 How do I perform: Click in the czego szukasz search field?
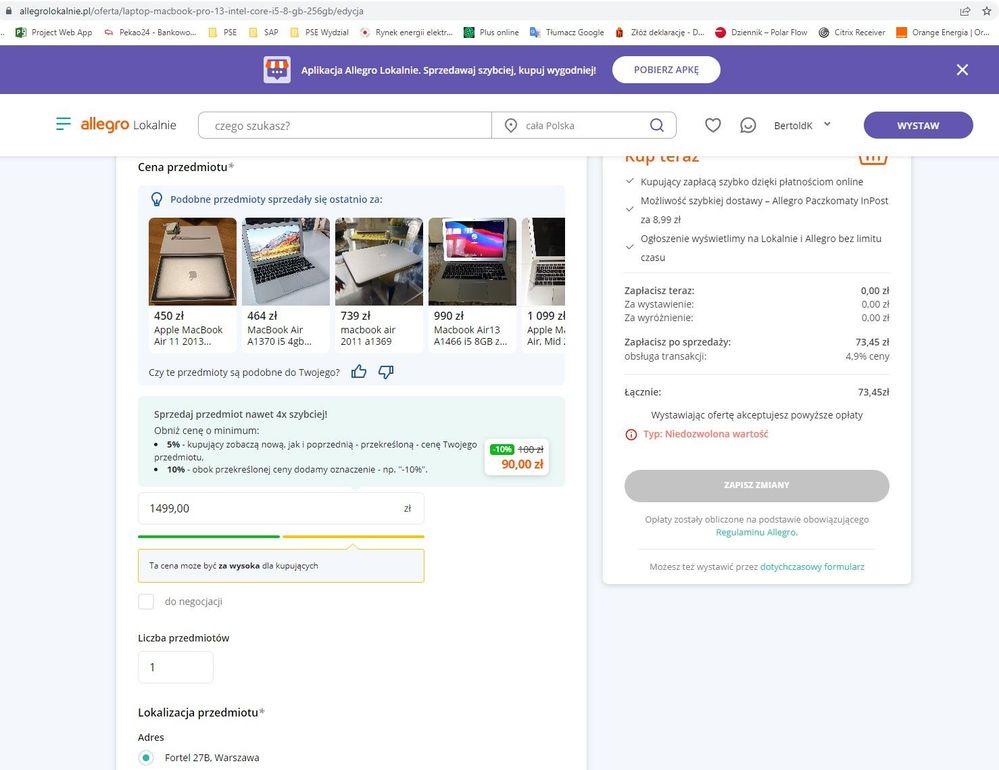pos(345,125)
